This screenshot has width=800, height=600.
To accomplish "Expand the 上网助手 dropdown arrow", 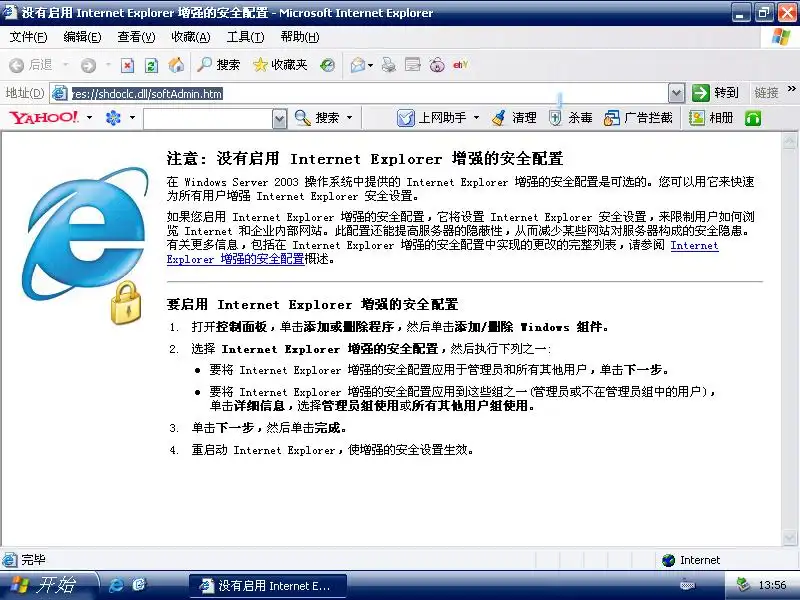I will pyautogui.click(x=476, y=118).
